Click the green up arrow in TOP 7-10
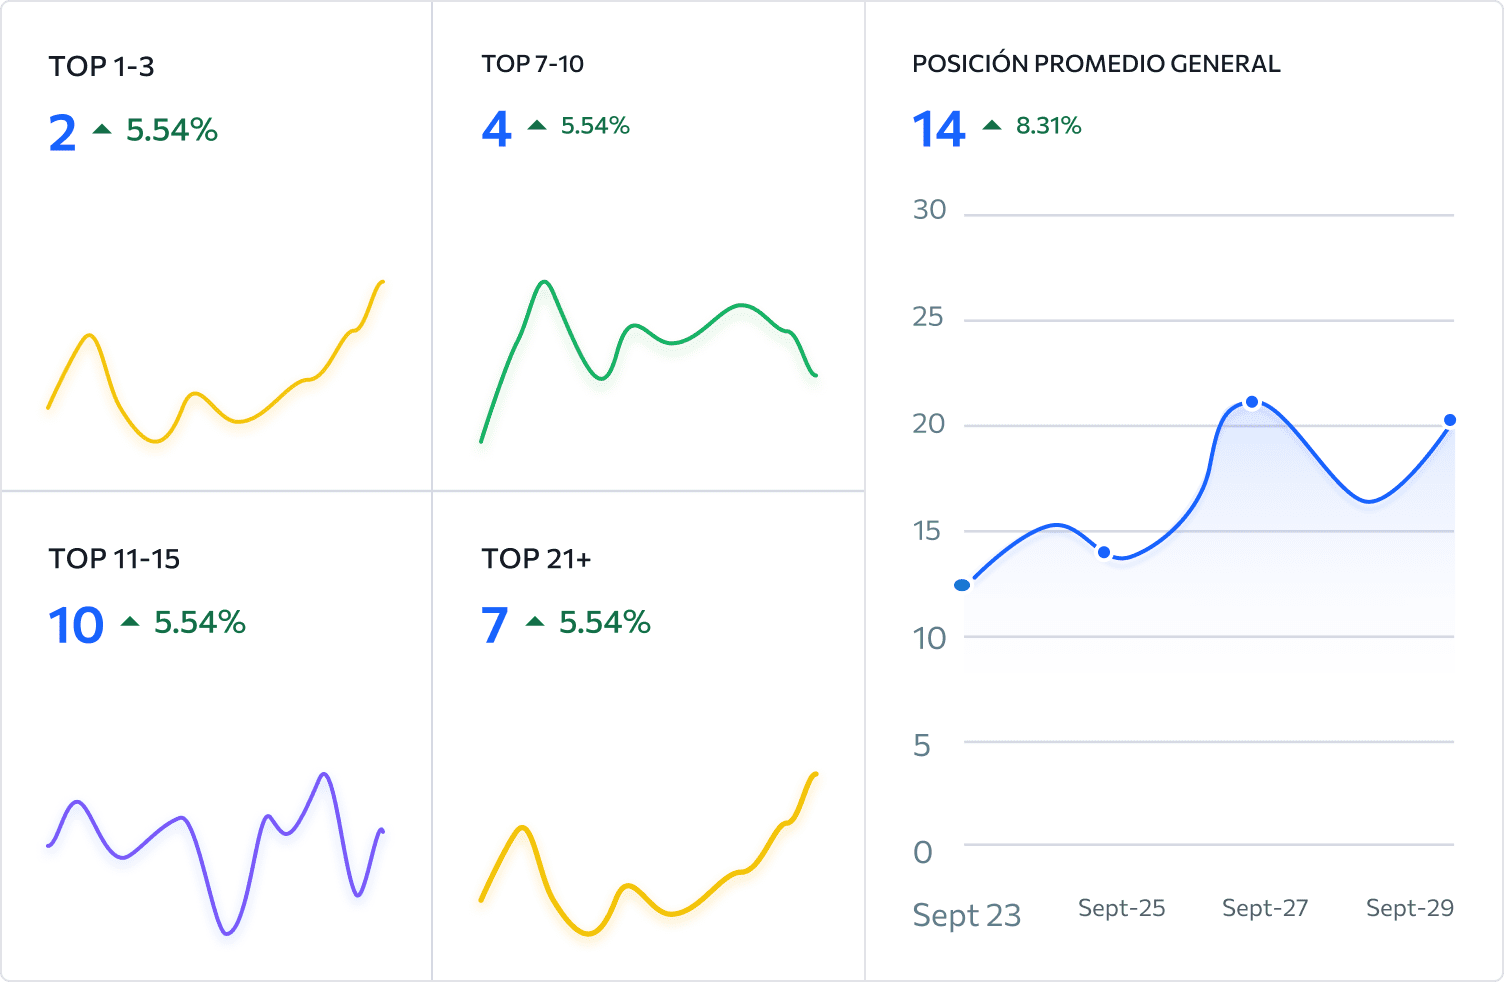 [537, 125]
